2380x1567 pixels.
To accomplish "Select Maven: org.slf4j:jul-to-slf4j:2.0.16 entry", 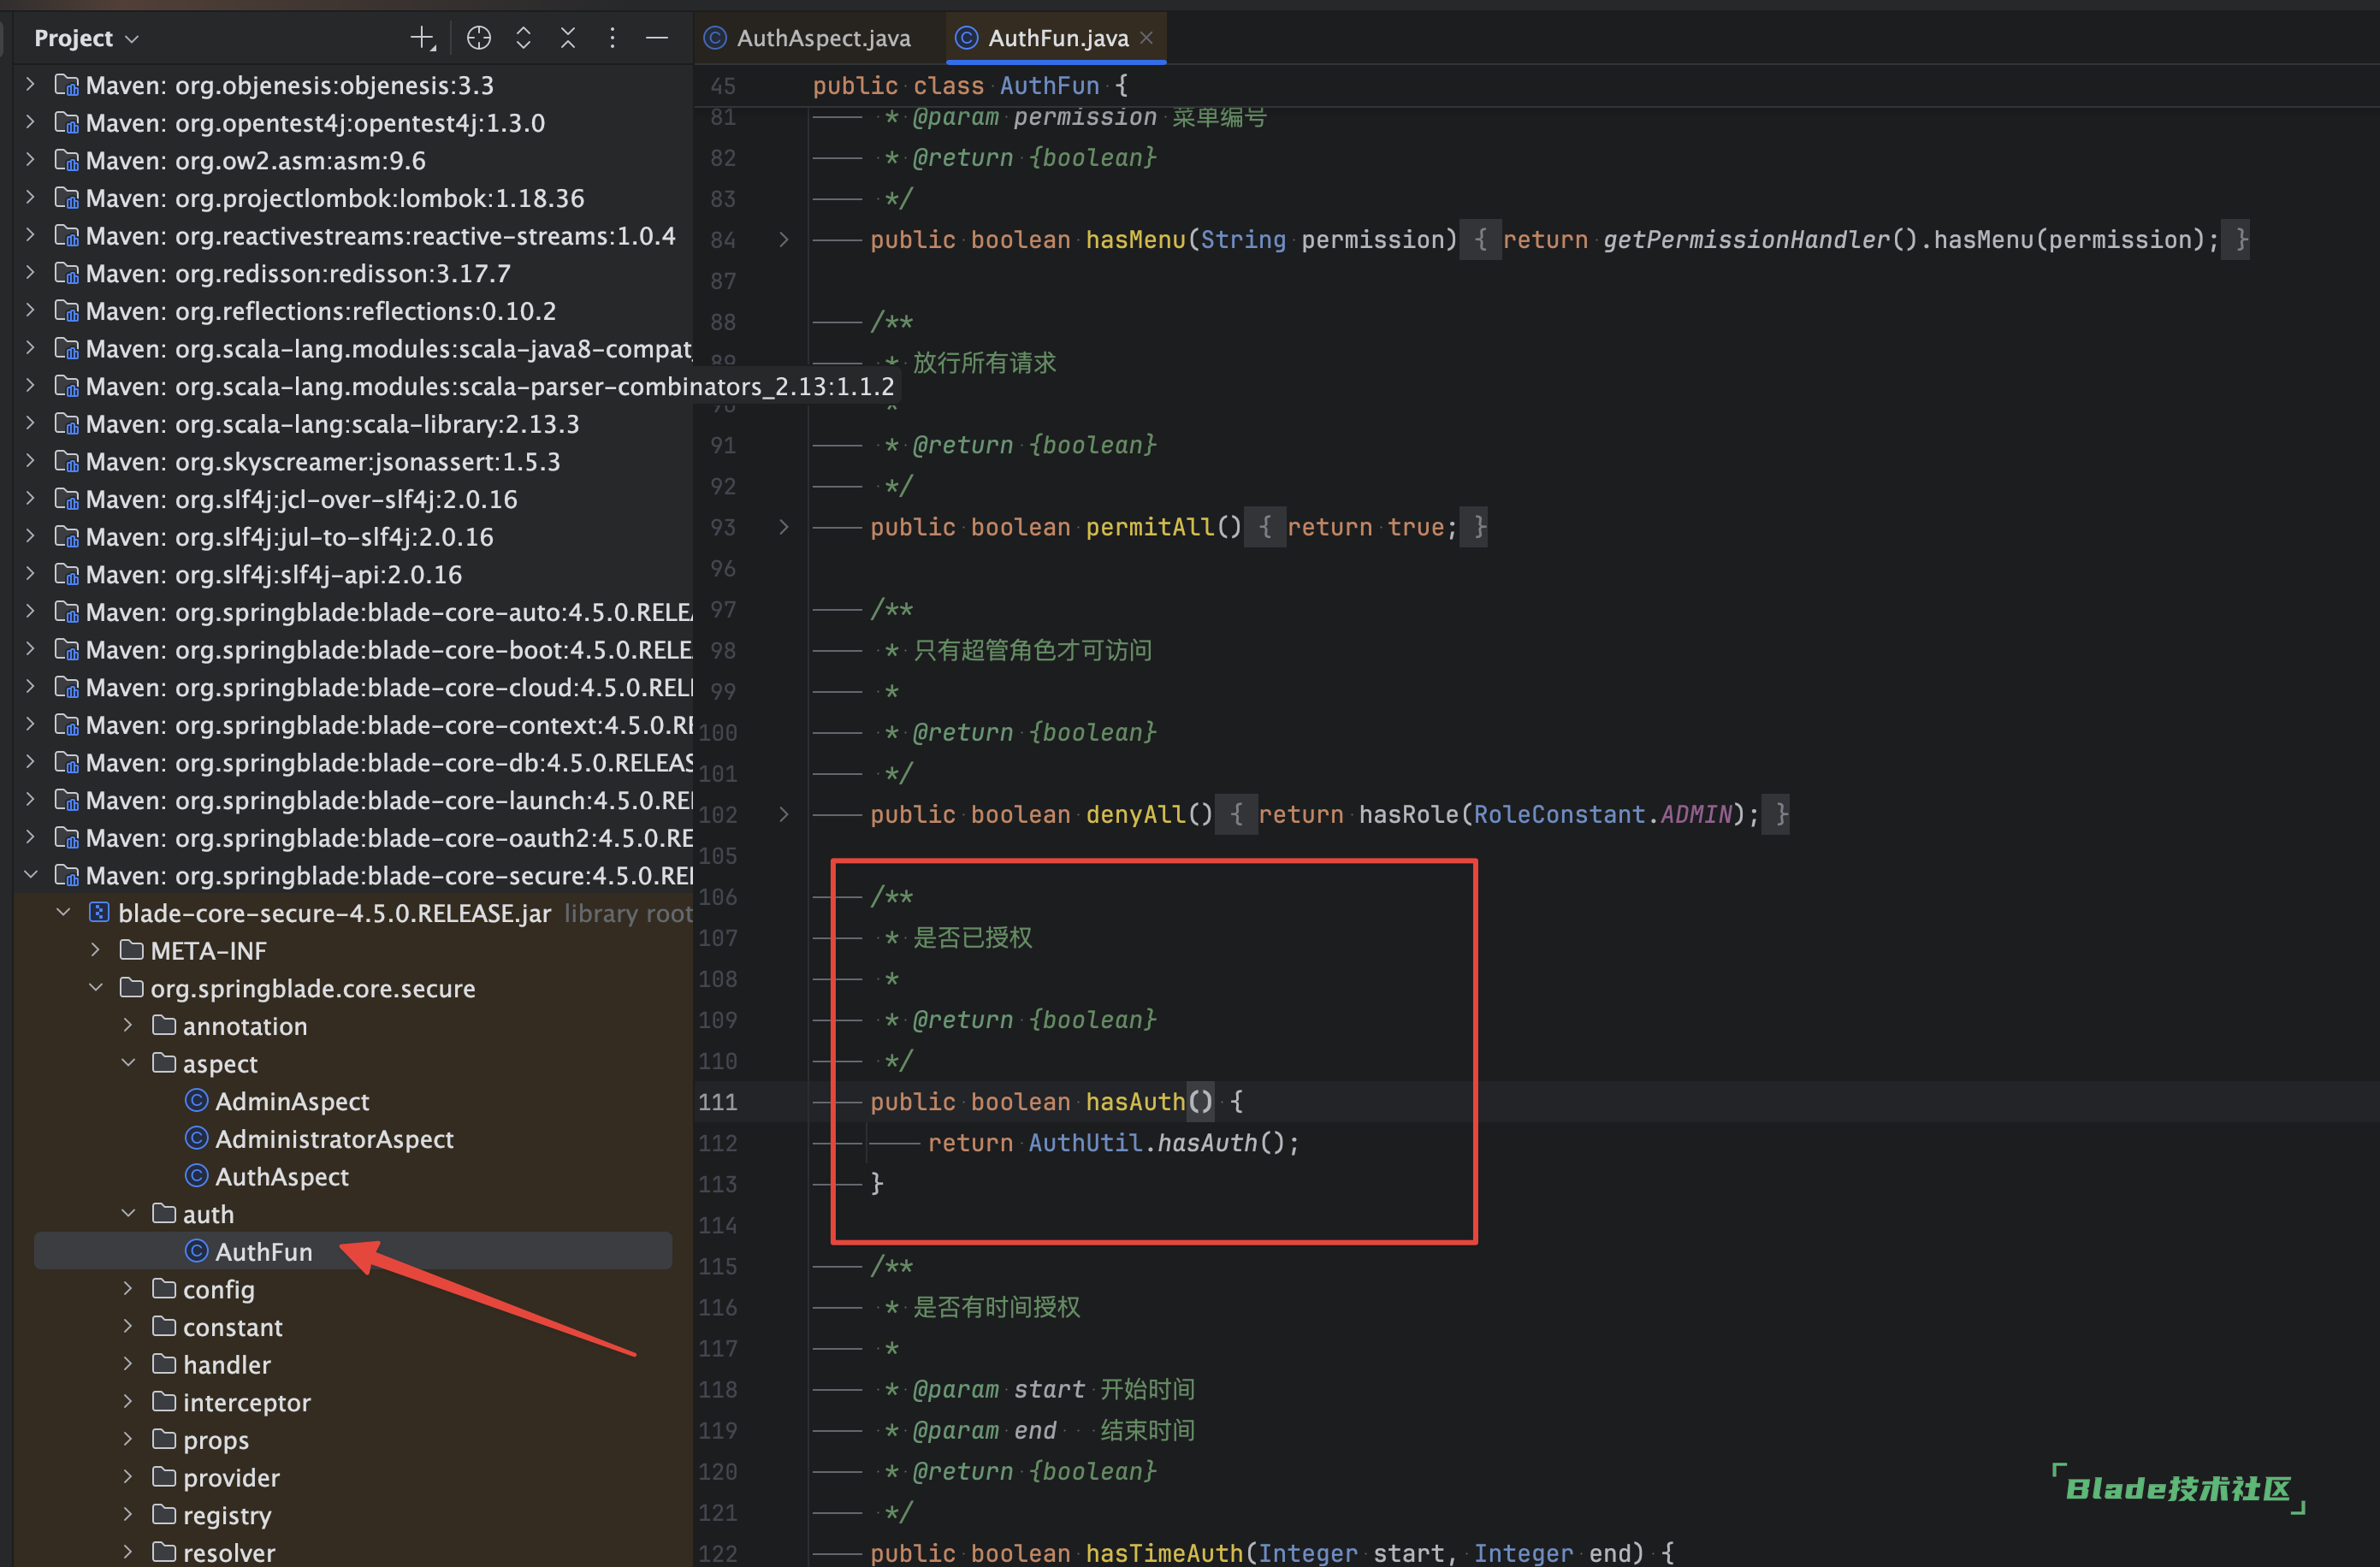I will (289, 537).
